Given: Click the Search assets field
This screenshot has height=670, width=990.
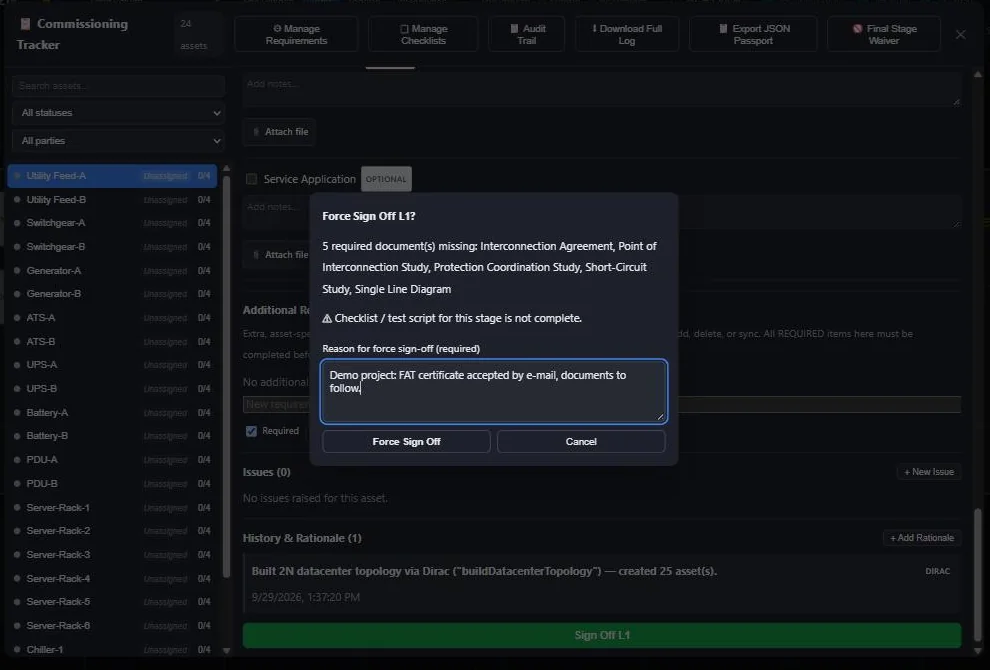Looking at the screenshot, I should pyautogui.click(x=118, y=86).
